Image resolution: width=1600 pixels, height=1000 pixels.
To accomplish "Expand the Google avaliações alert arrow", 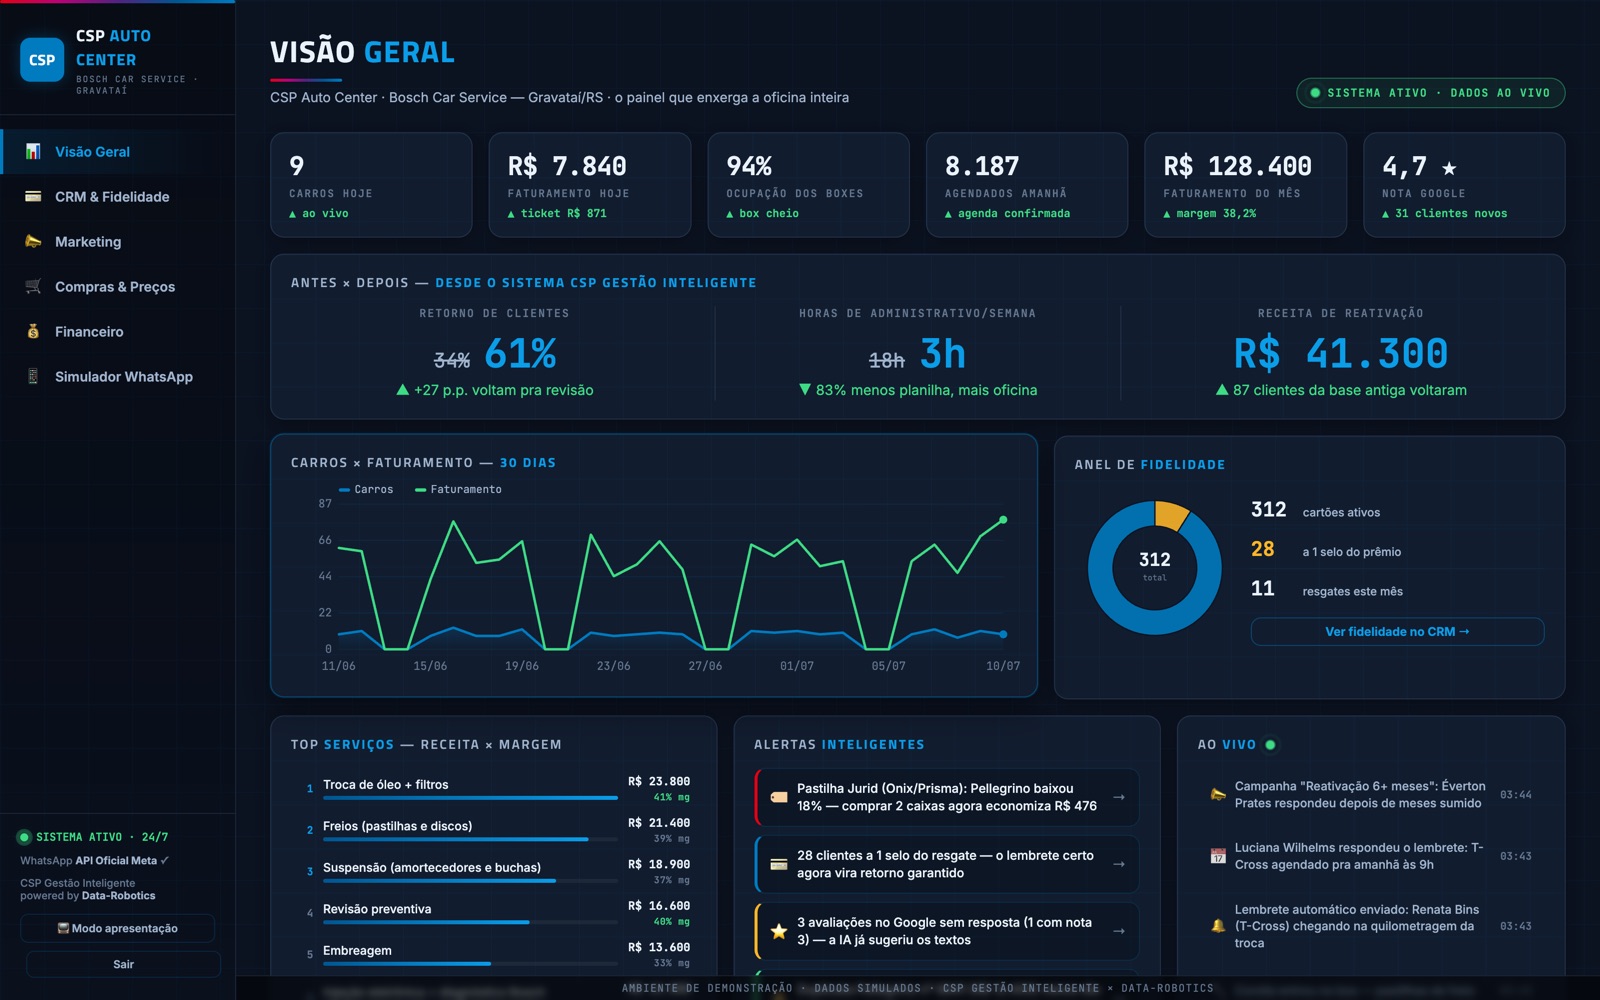I will (1119, 931).
